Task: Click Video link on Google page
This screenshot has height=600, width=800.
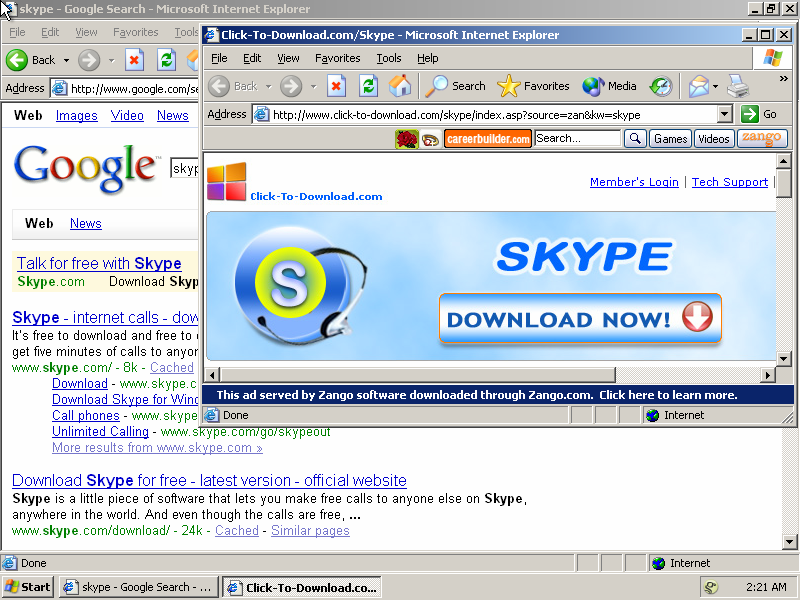Action: pyautogui.click(x=127, y=116)
